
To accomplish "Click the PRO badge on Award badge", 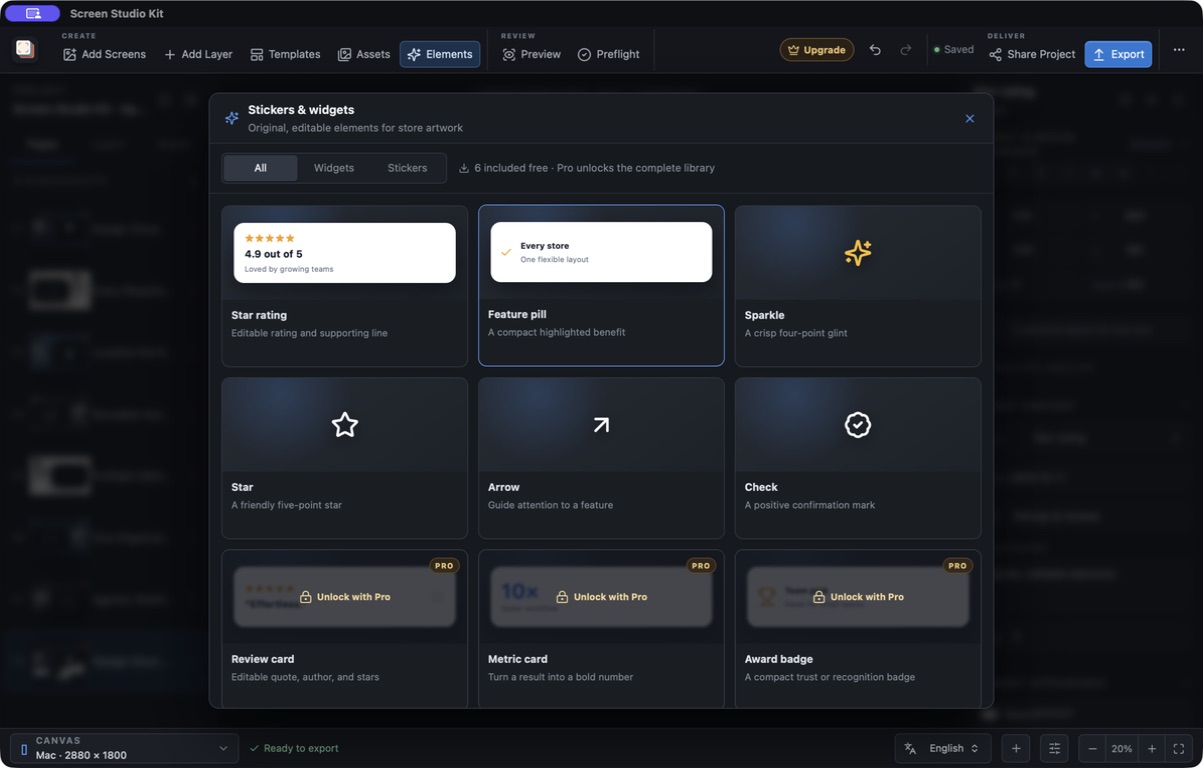I will [957, 566].
